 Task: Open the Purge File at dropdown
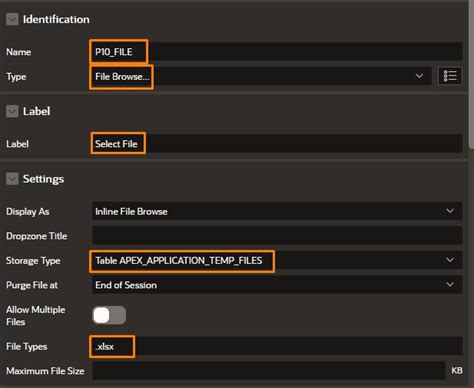click(277, 285)
